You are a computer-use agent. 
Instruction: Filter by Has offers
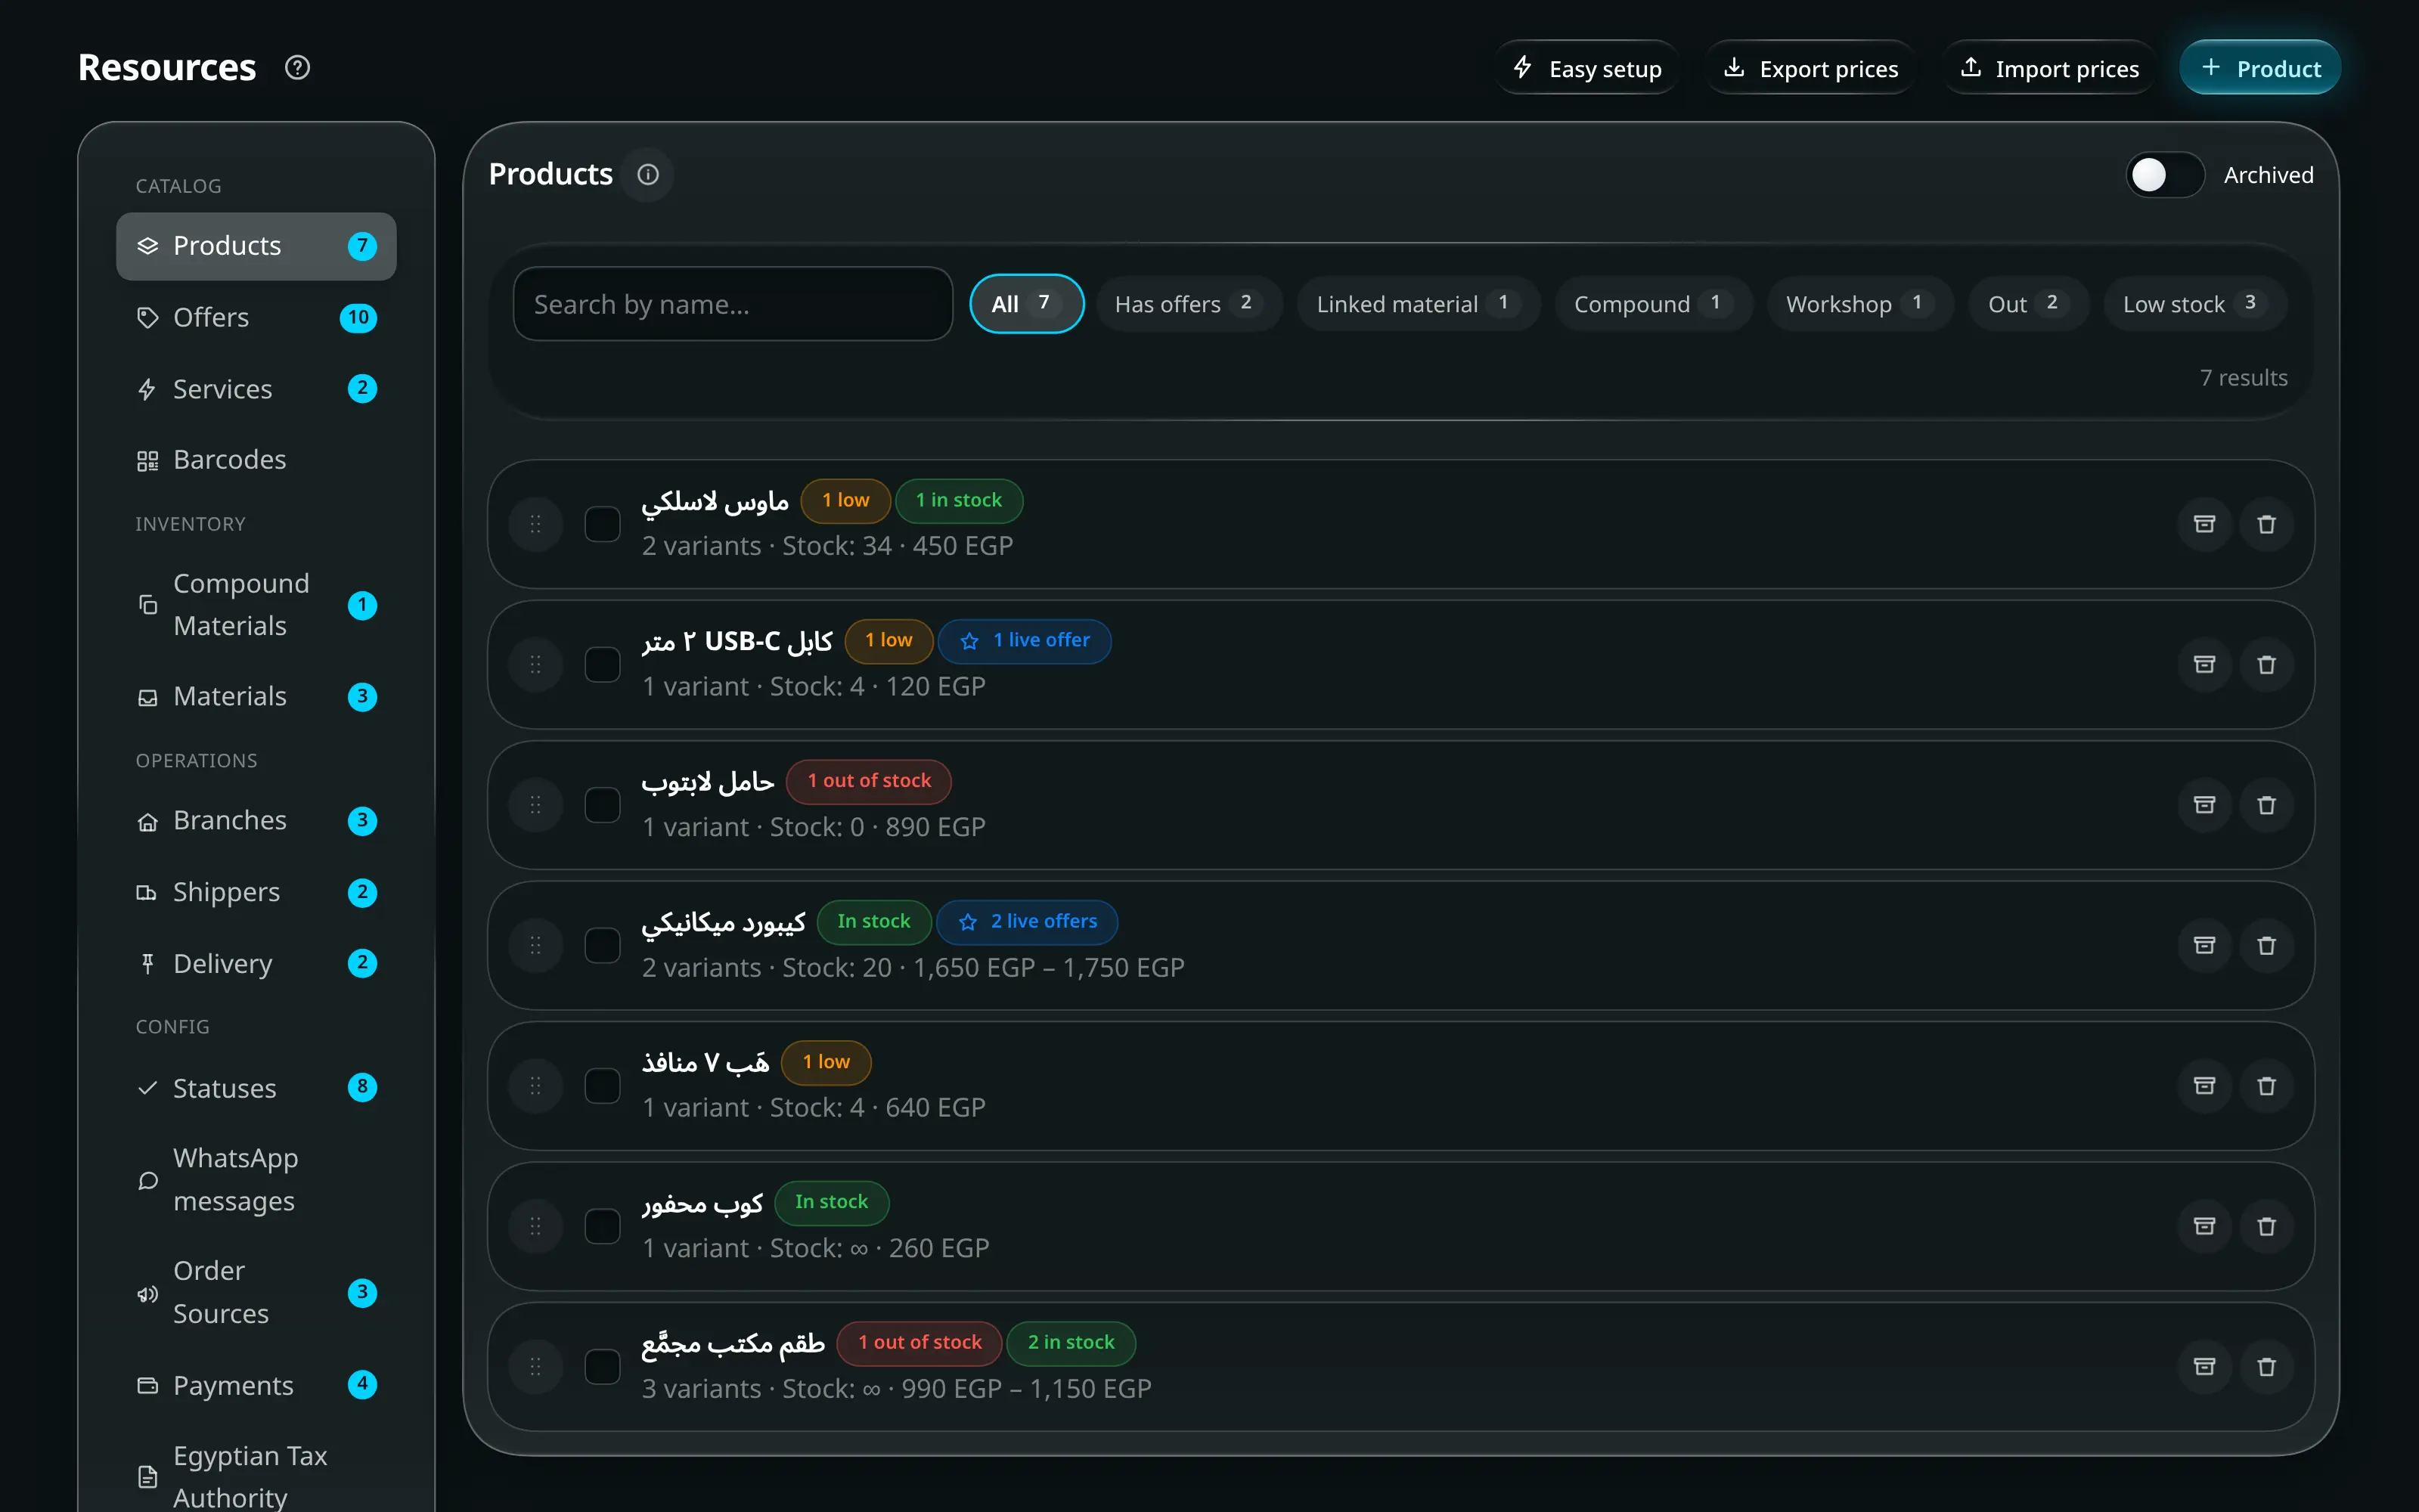(x=1188, y=304)
